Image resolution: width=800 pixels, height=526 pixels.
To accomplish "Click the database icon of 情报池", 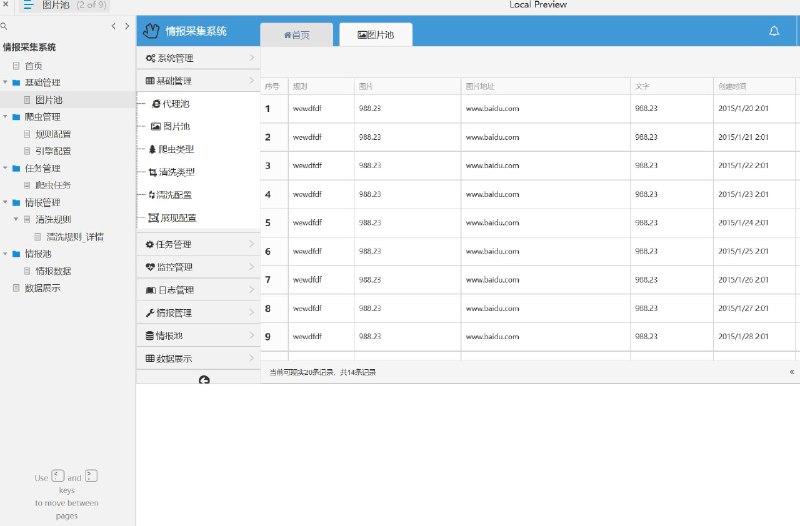I will 149,336.
